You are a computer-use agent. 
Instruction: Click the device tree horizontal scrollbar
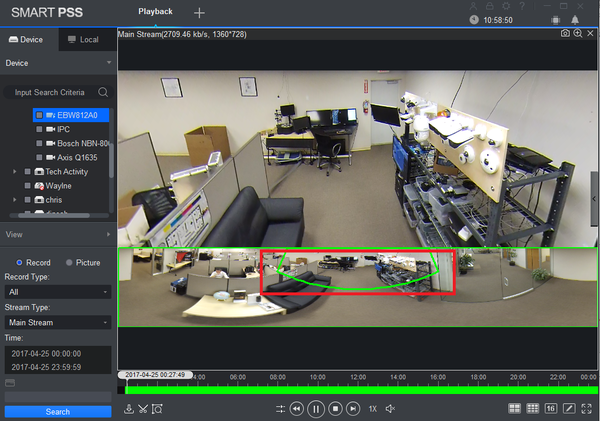[x=54, y=215]
